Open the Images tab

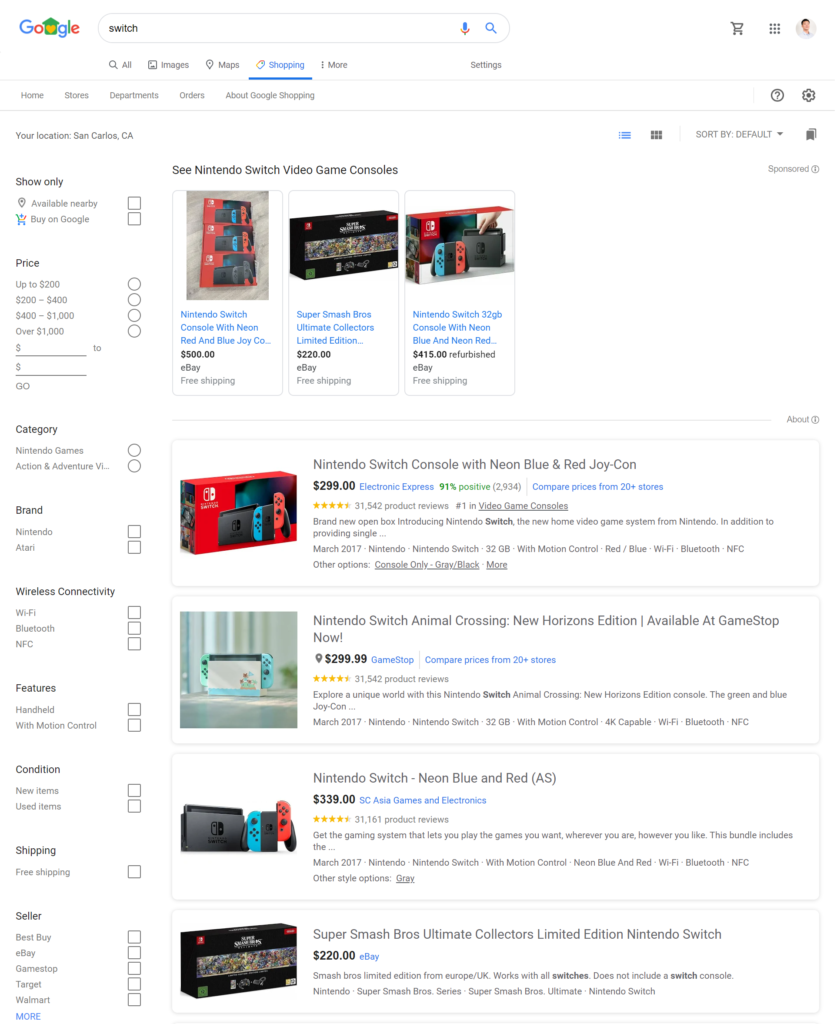(x=168, y=65)
